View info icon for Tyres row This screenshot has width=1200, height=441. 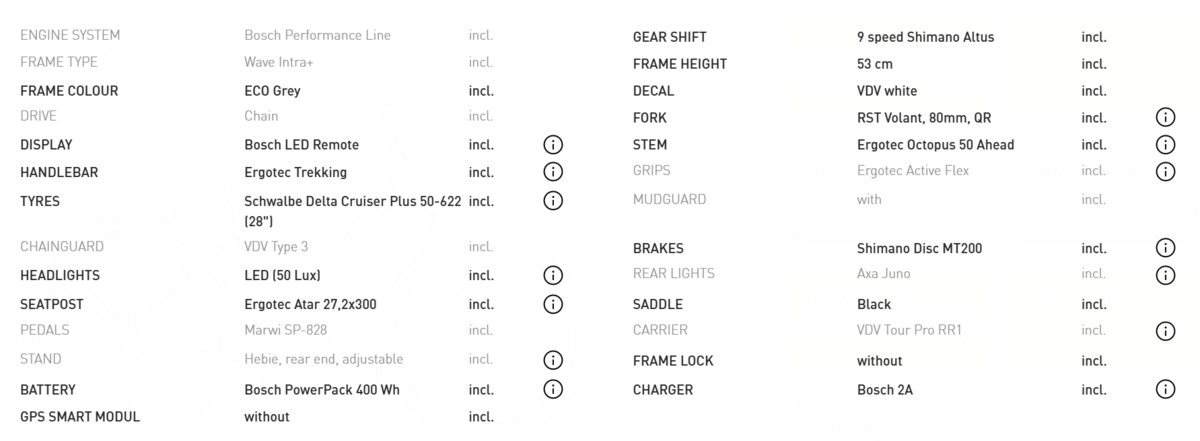(x=553, y=201)
